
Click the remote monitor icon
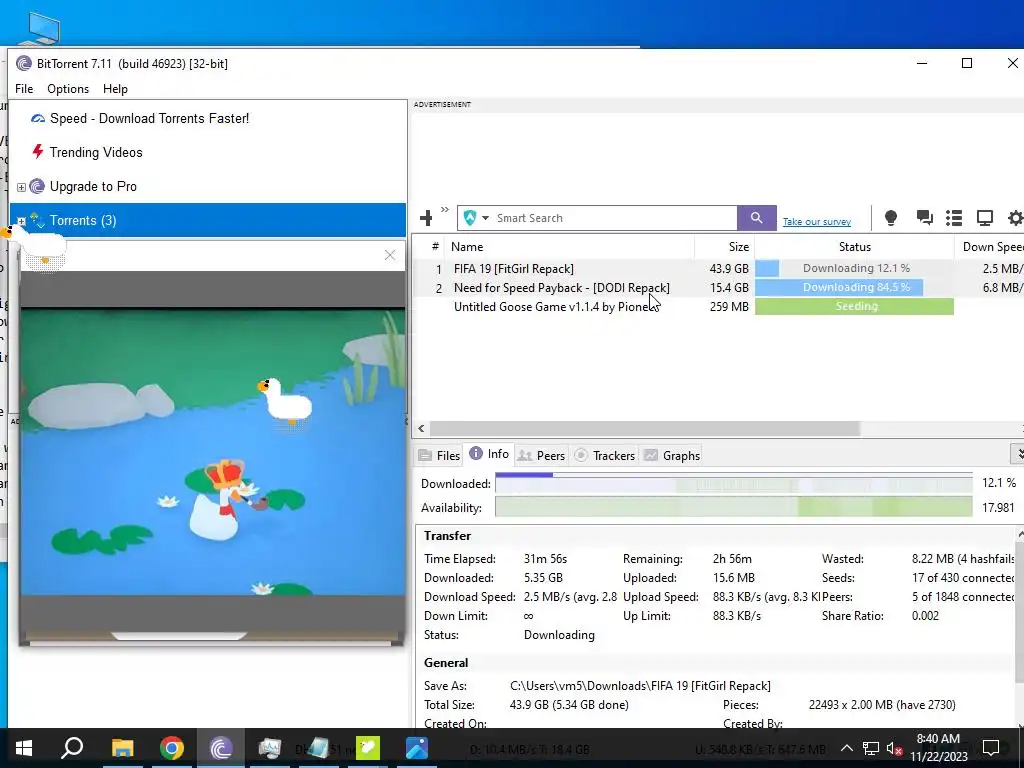coord(984,217)
